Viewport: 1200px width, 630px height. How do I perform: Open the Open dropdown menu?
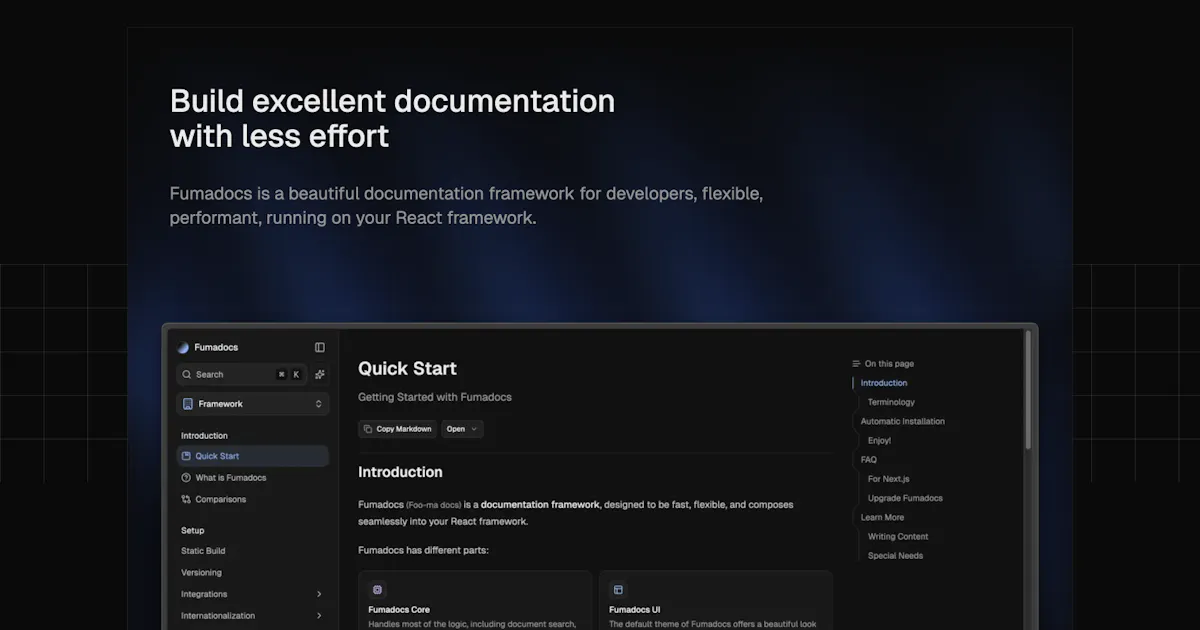(462, 429)
